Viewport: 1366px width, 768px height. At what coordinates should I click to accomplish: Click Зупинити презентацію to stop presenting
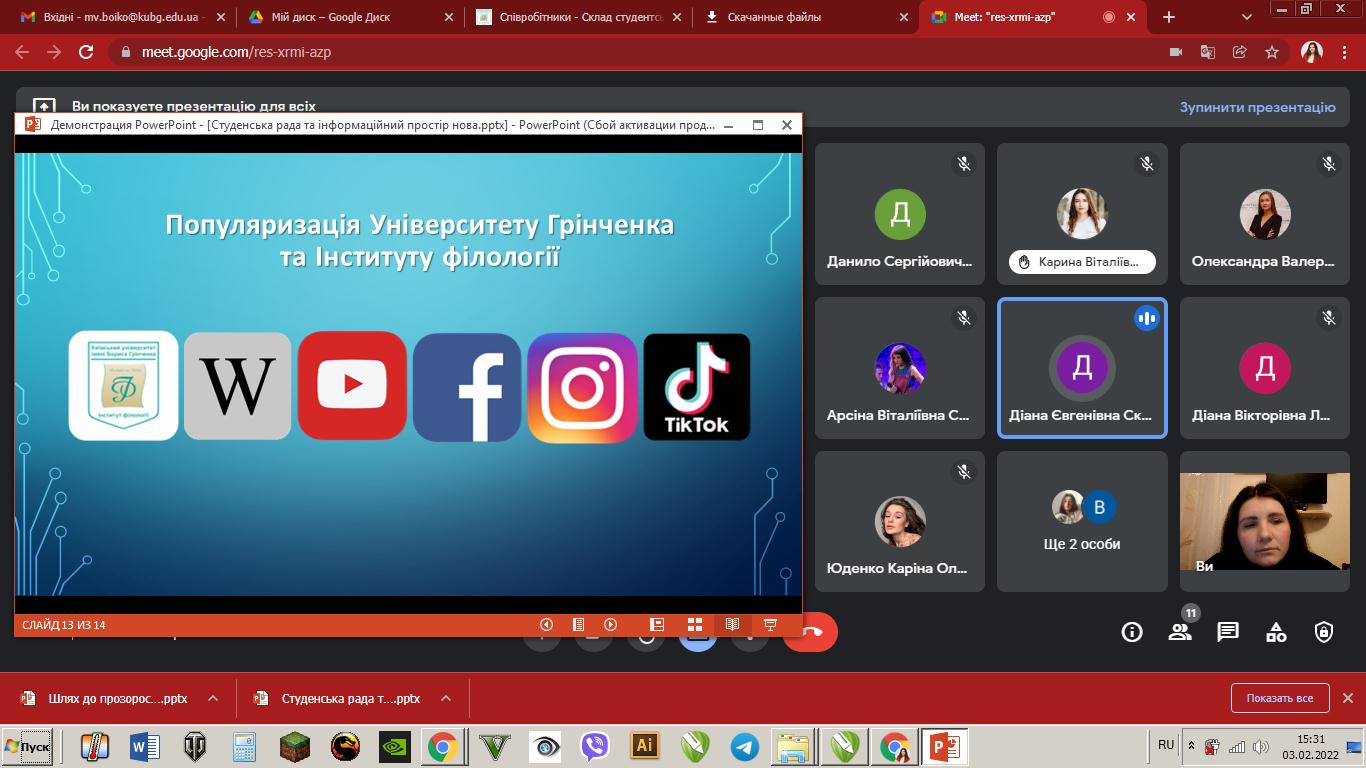[1257, 107]
